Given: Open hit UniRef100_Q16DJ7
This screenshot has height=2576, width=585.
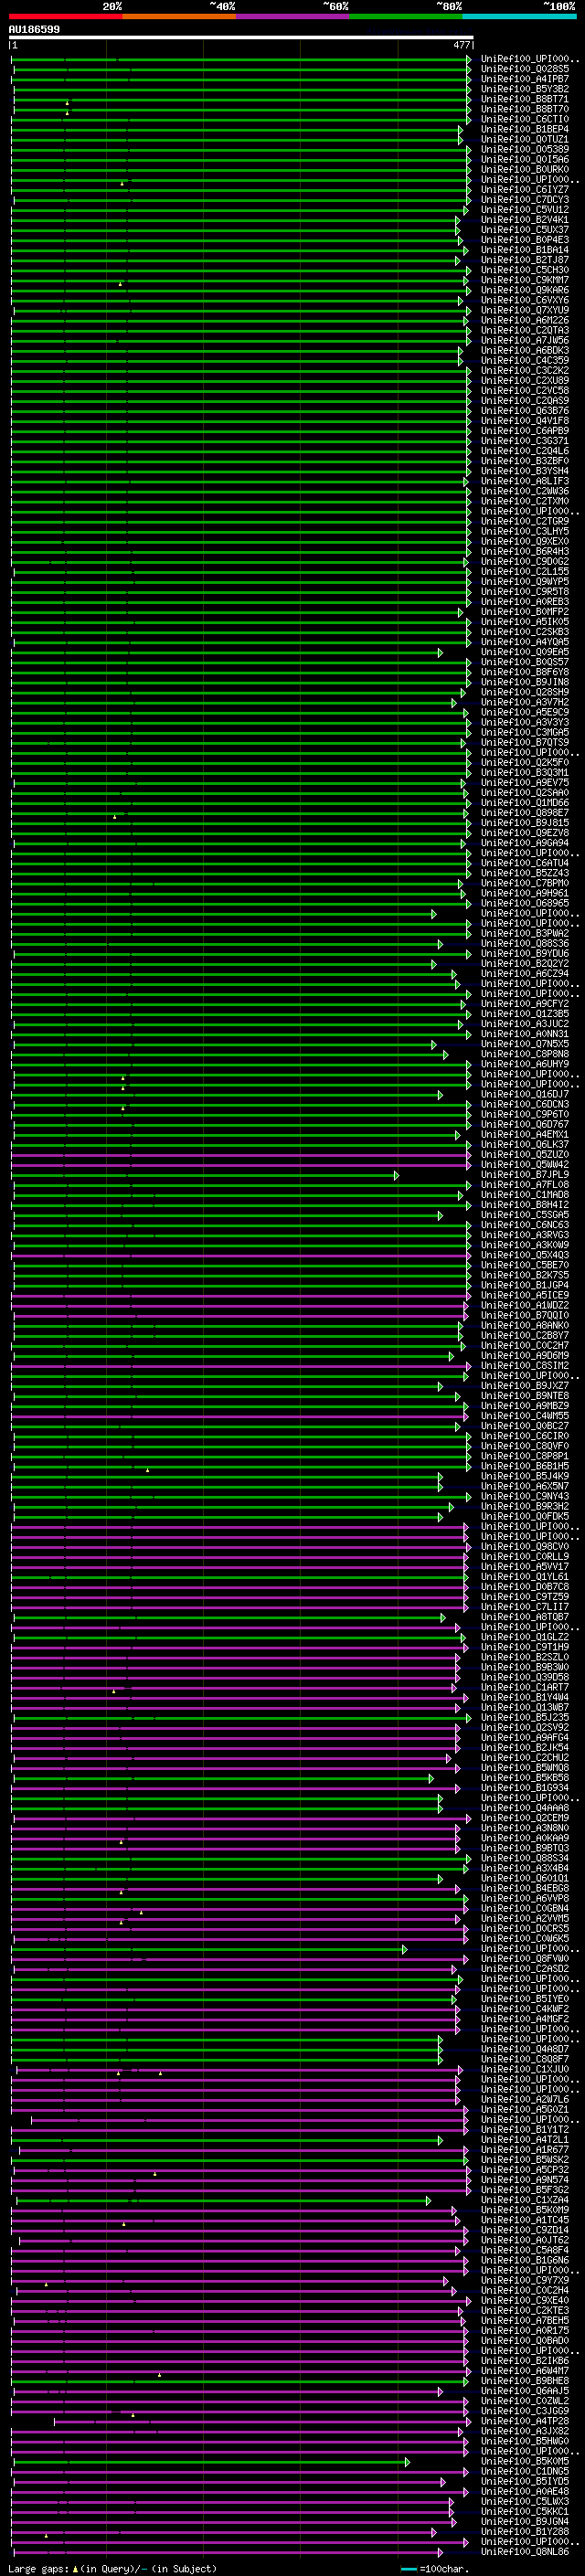Looking at the screenshot, I should coord(525,1094).
